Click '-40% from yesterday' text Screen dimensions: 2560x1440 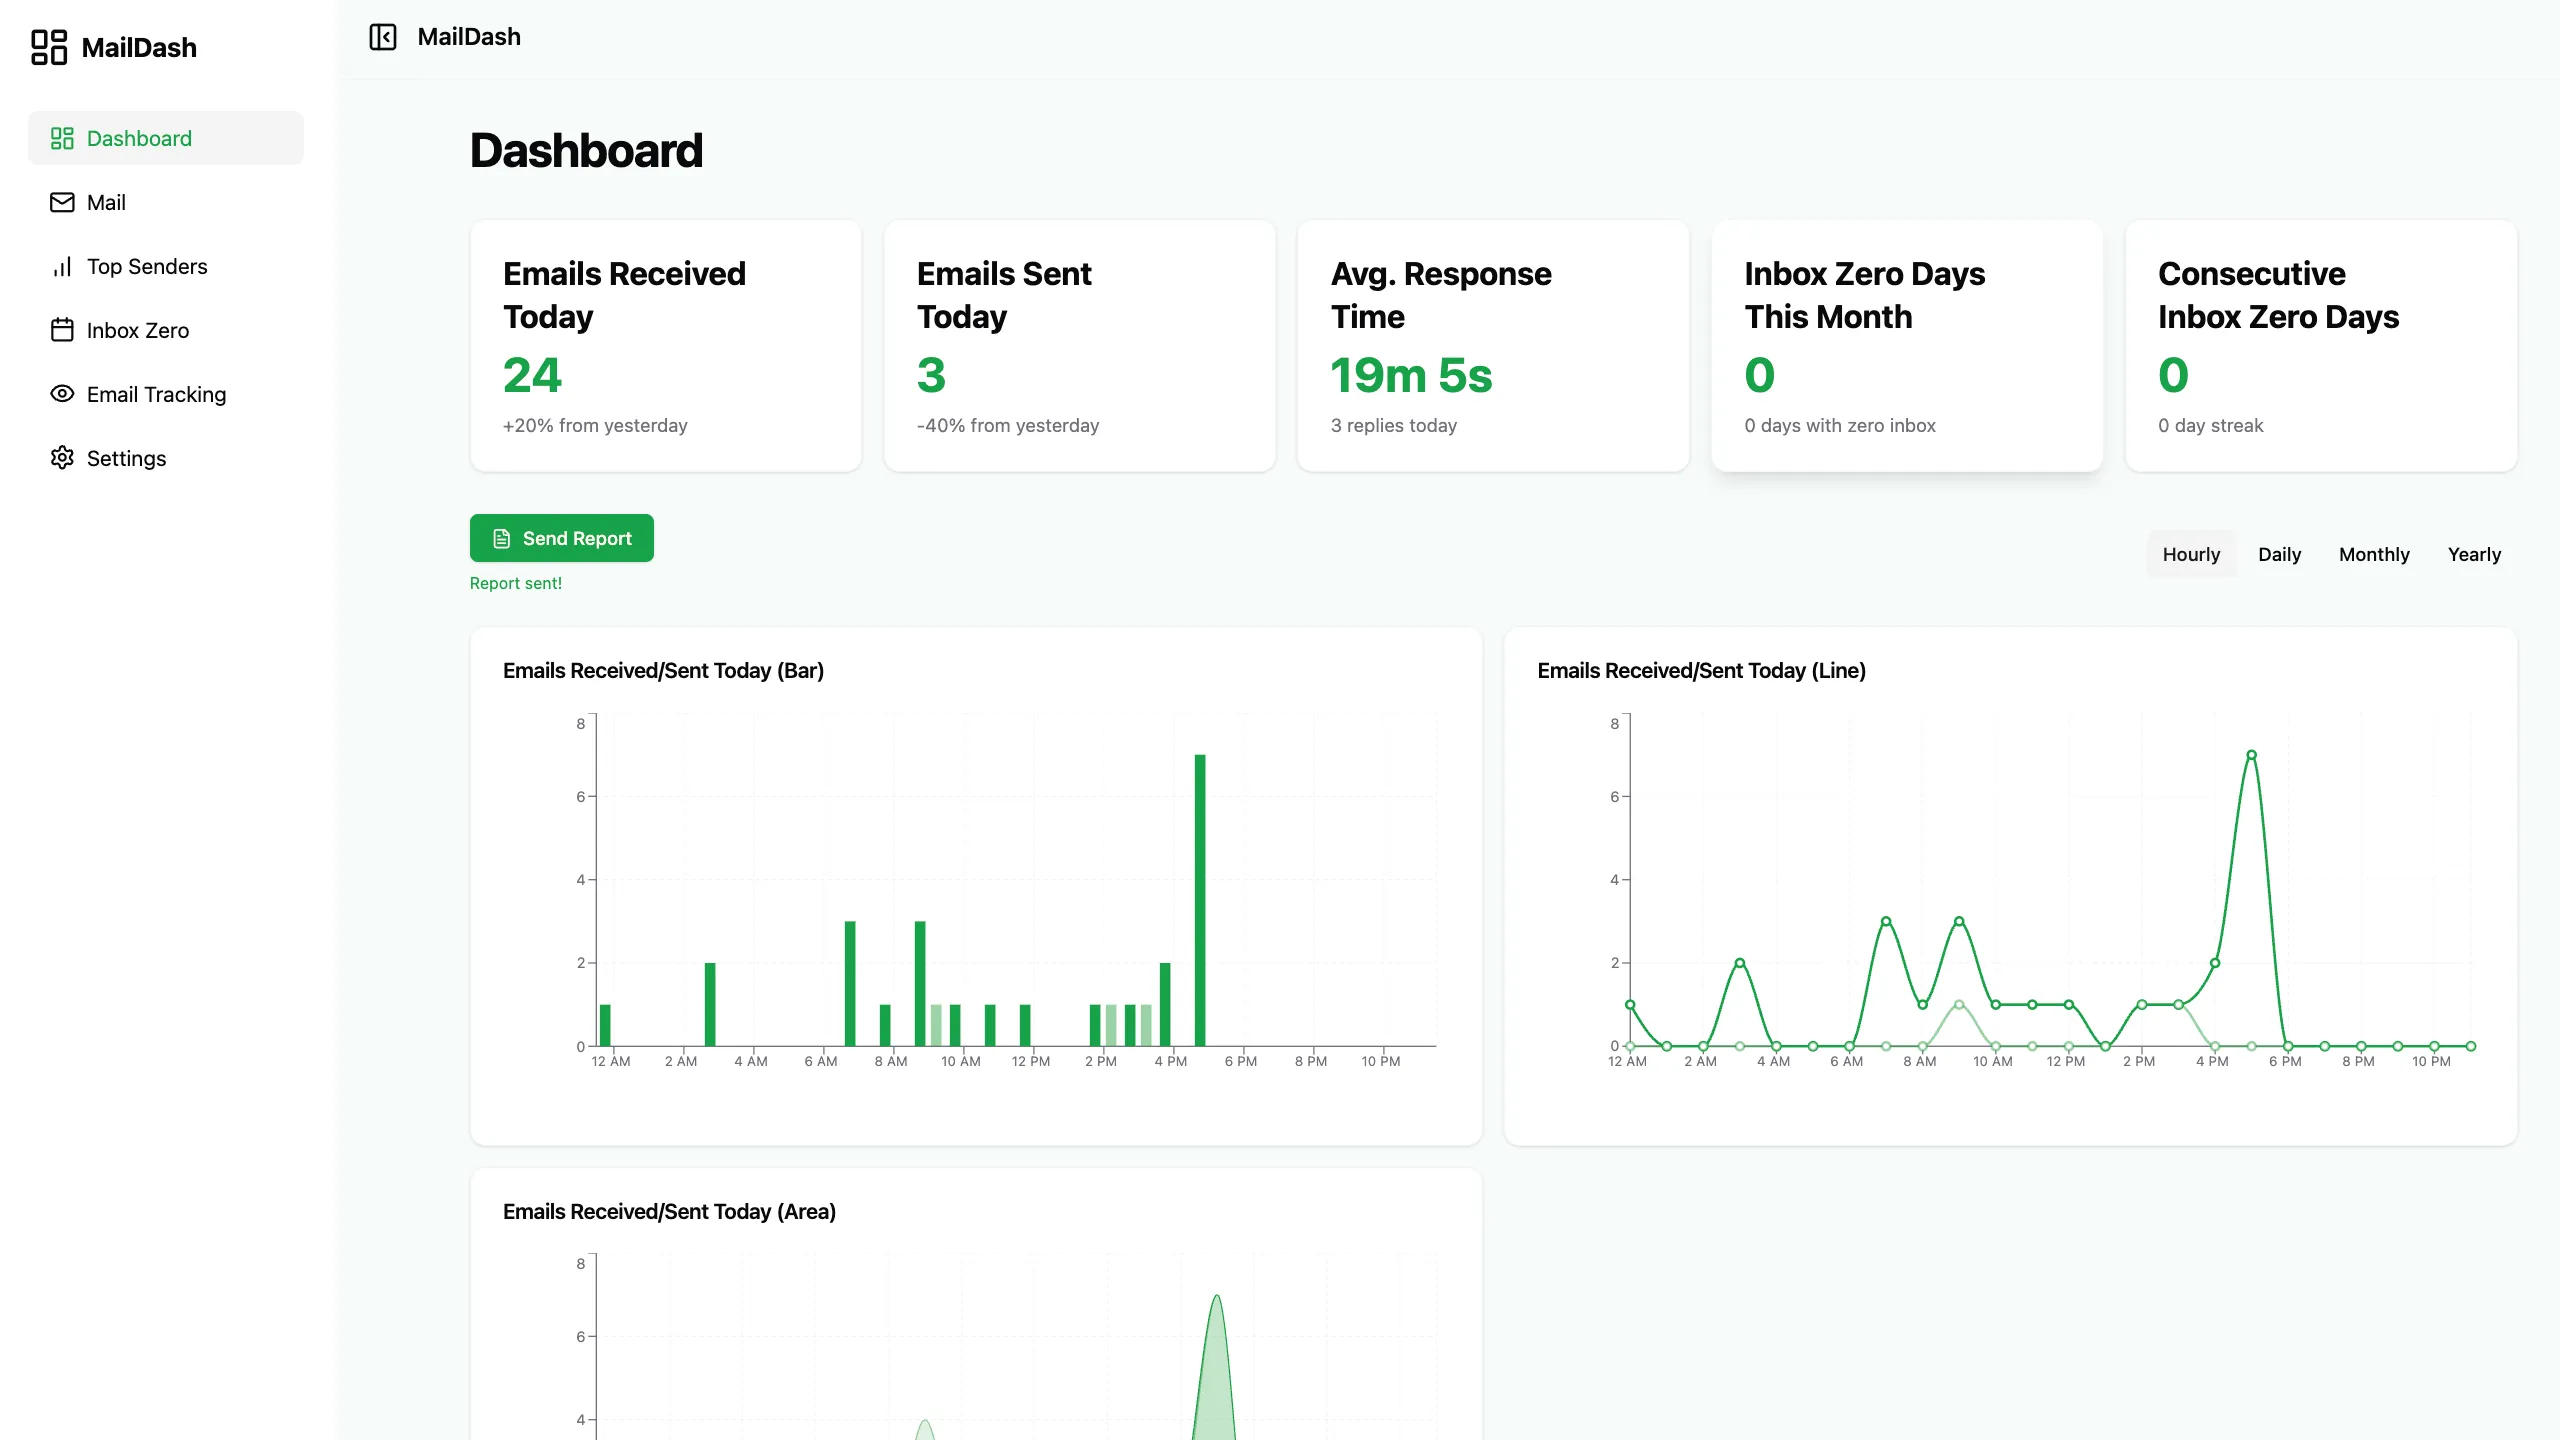1008,425
